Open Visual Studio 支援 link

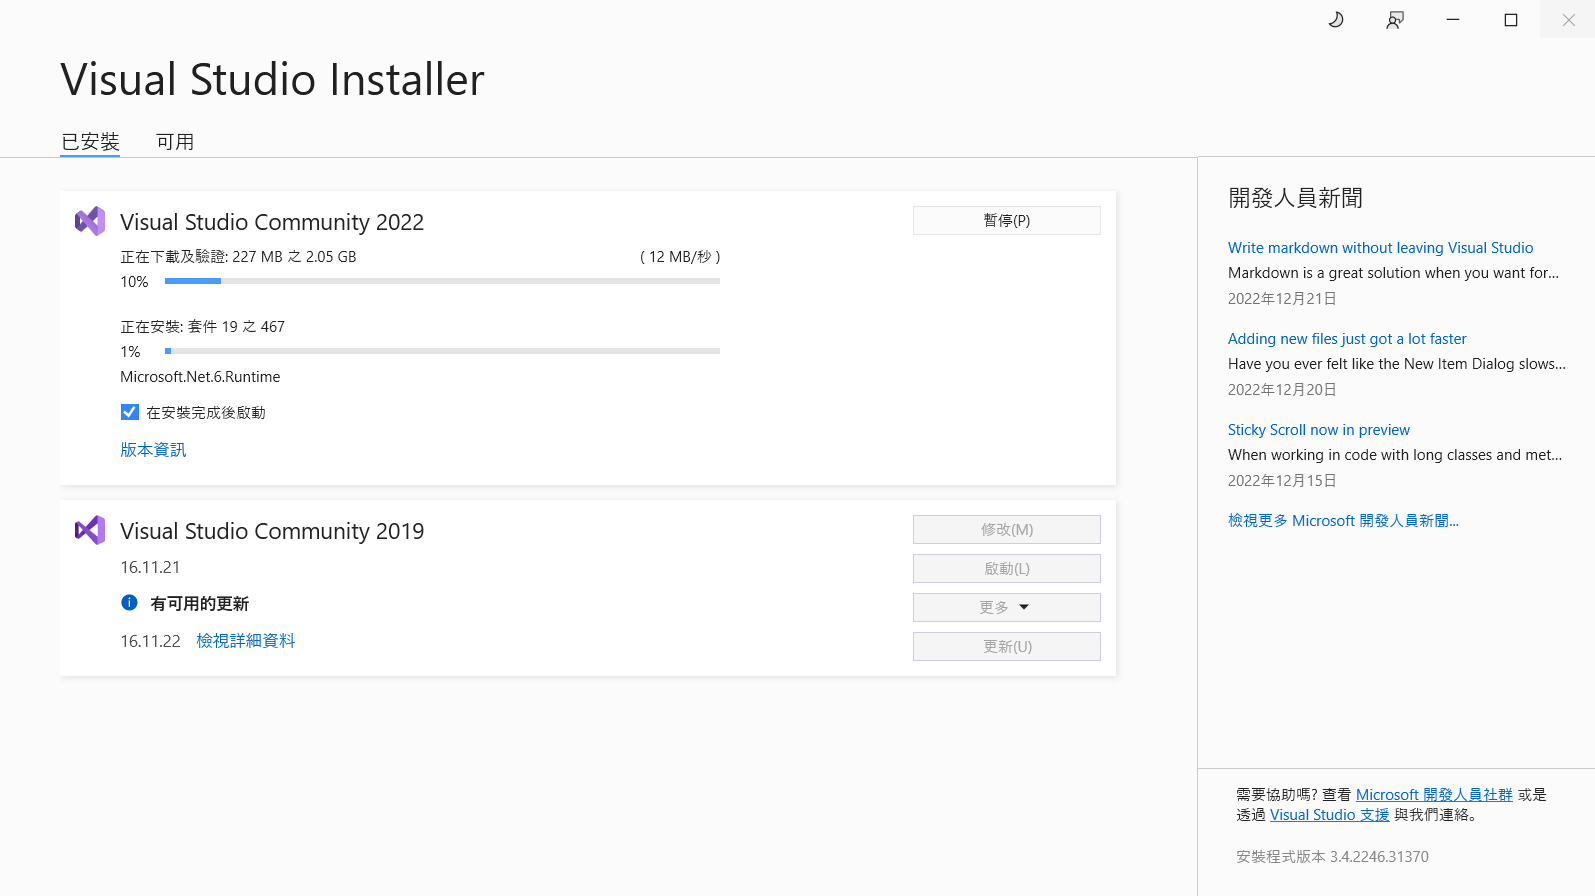click(1329, 815)
